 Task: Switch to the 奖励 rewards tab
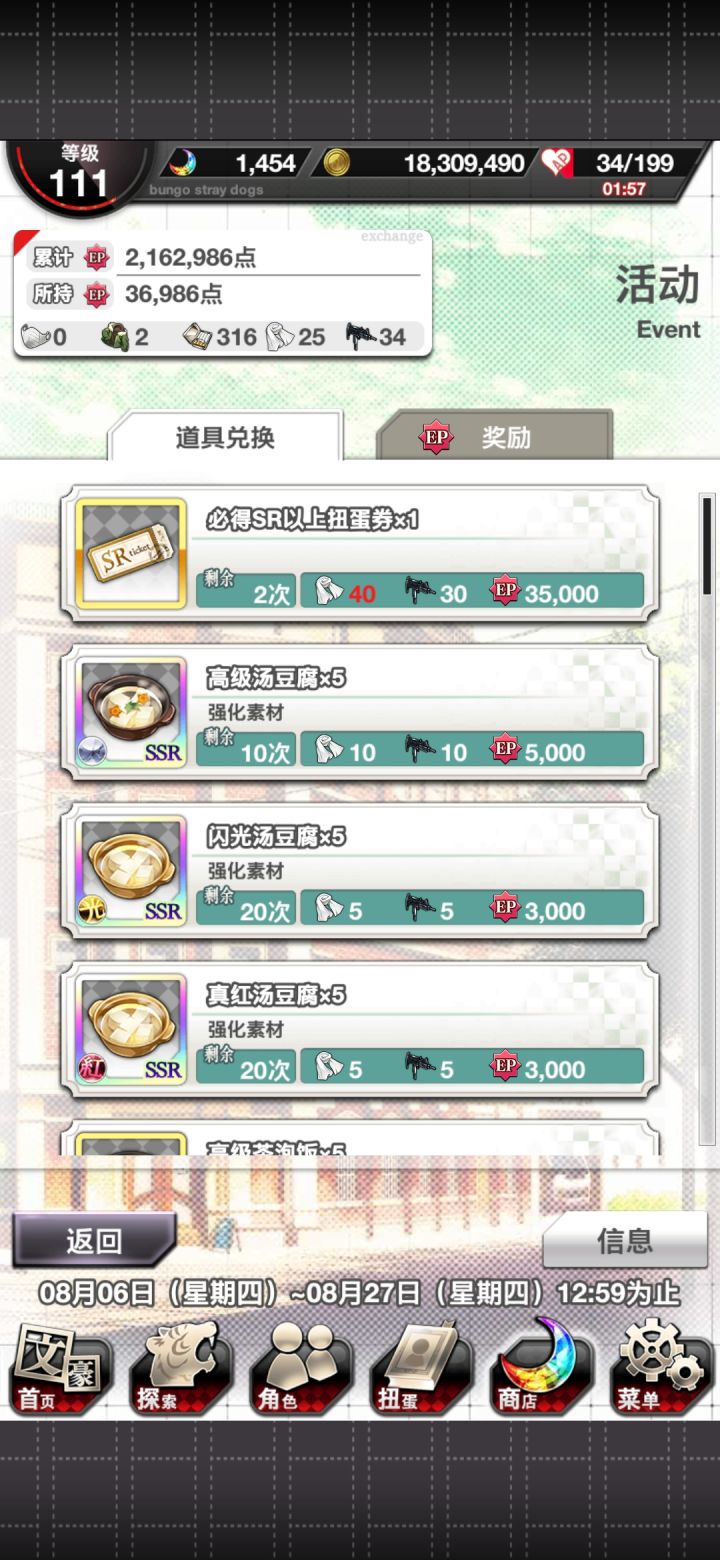point(494,437)
